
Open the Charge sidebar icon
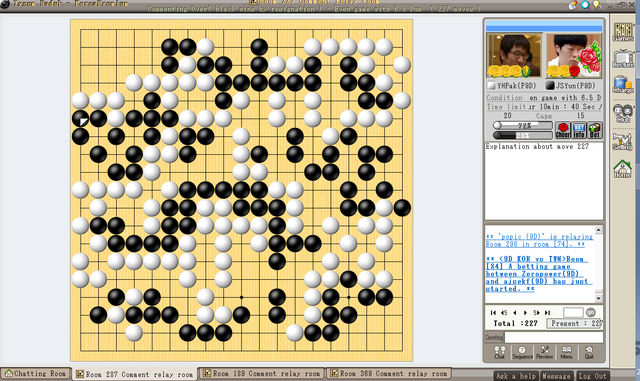pyautogui.click(x=623, y=85)
